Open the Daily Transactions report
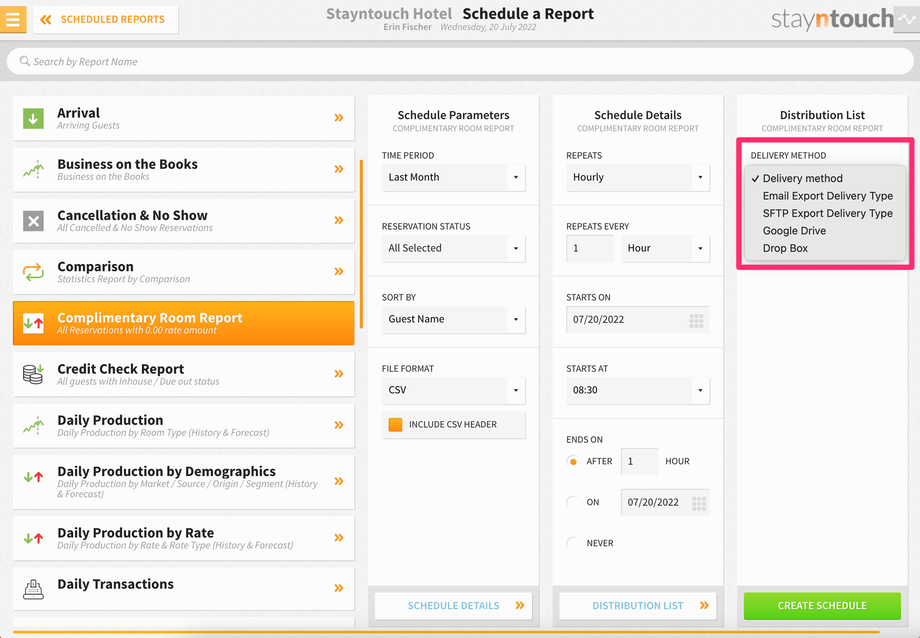 point(184,589)
